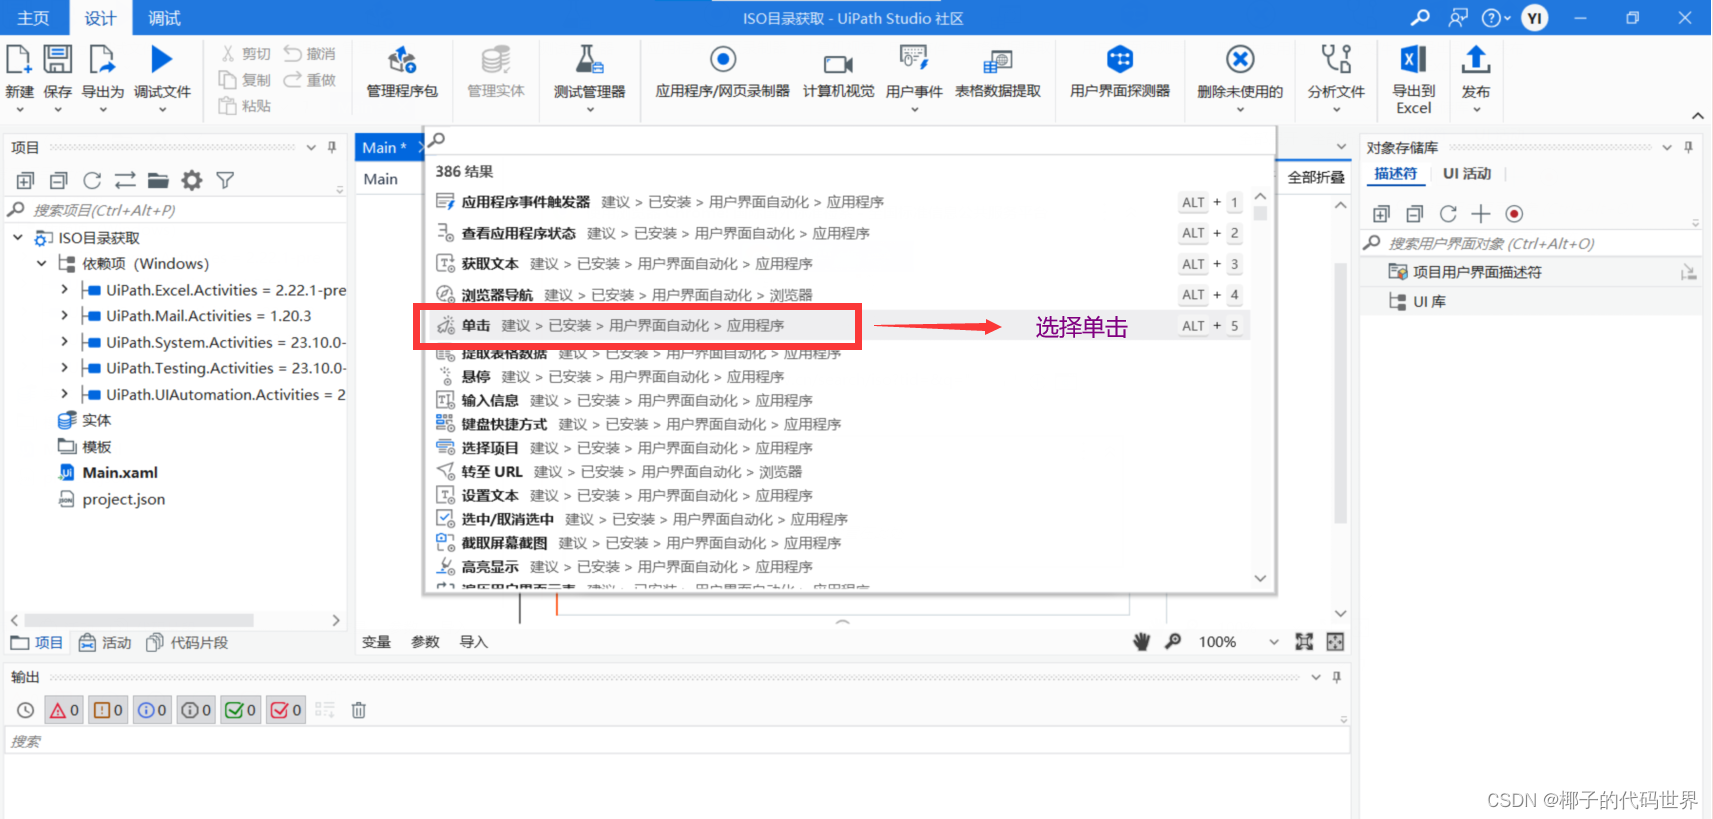Click the add plus icon in object repository
This screenshot has height=819, width=1713.
(1481, 213)
